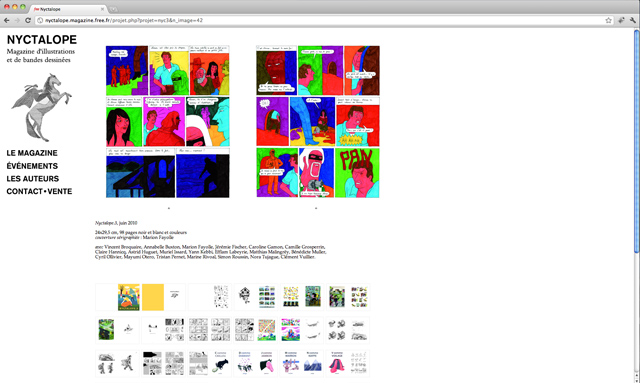Click the browser forward arrow
Screen dimensions: 640x383
[x=17, y=20]
